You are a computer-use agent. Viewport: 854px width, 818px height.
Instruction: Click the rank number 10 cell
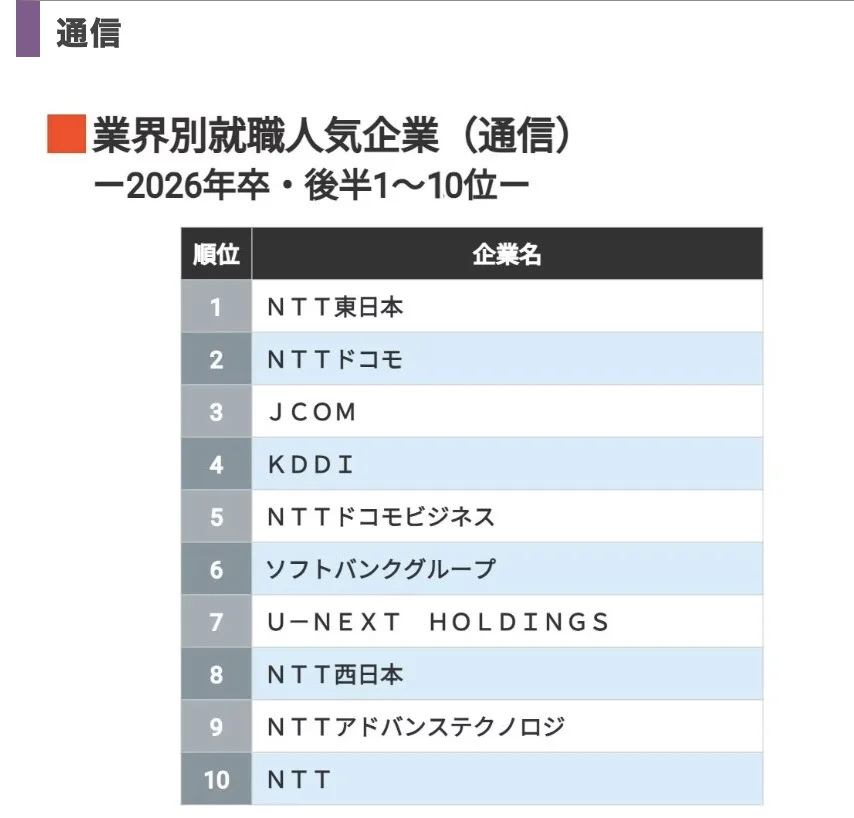(x=216, y=779)
